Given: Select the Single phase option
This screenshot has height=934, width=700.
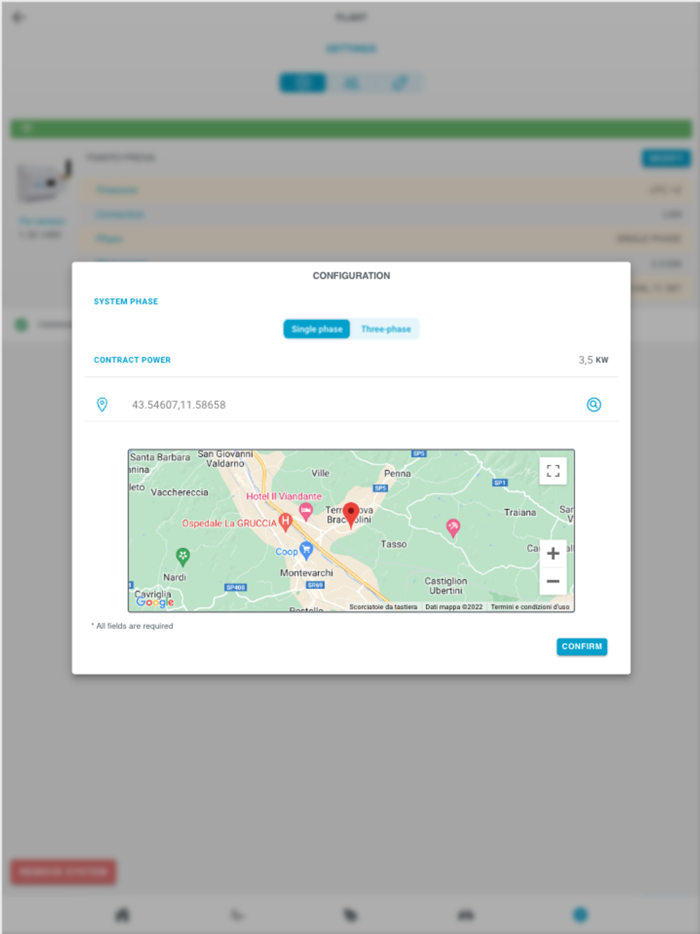Looking at the screenshot, I should click(x=316, y=329).
